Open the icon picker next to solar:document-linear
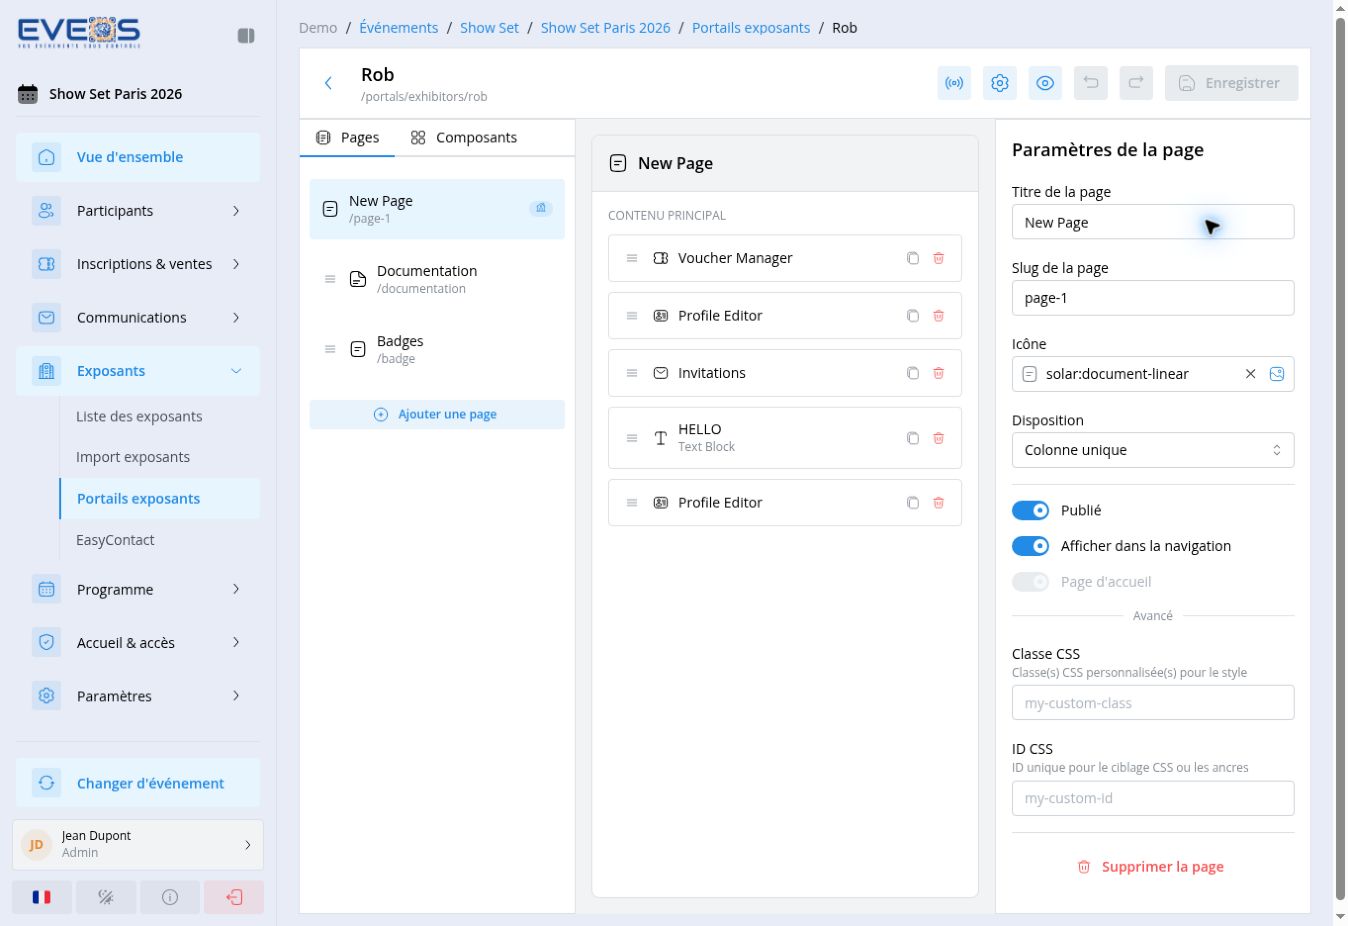Viewport: 1348px width, 926px height. 1277,374
